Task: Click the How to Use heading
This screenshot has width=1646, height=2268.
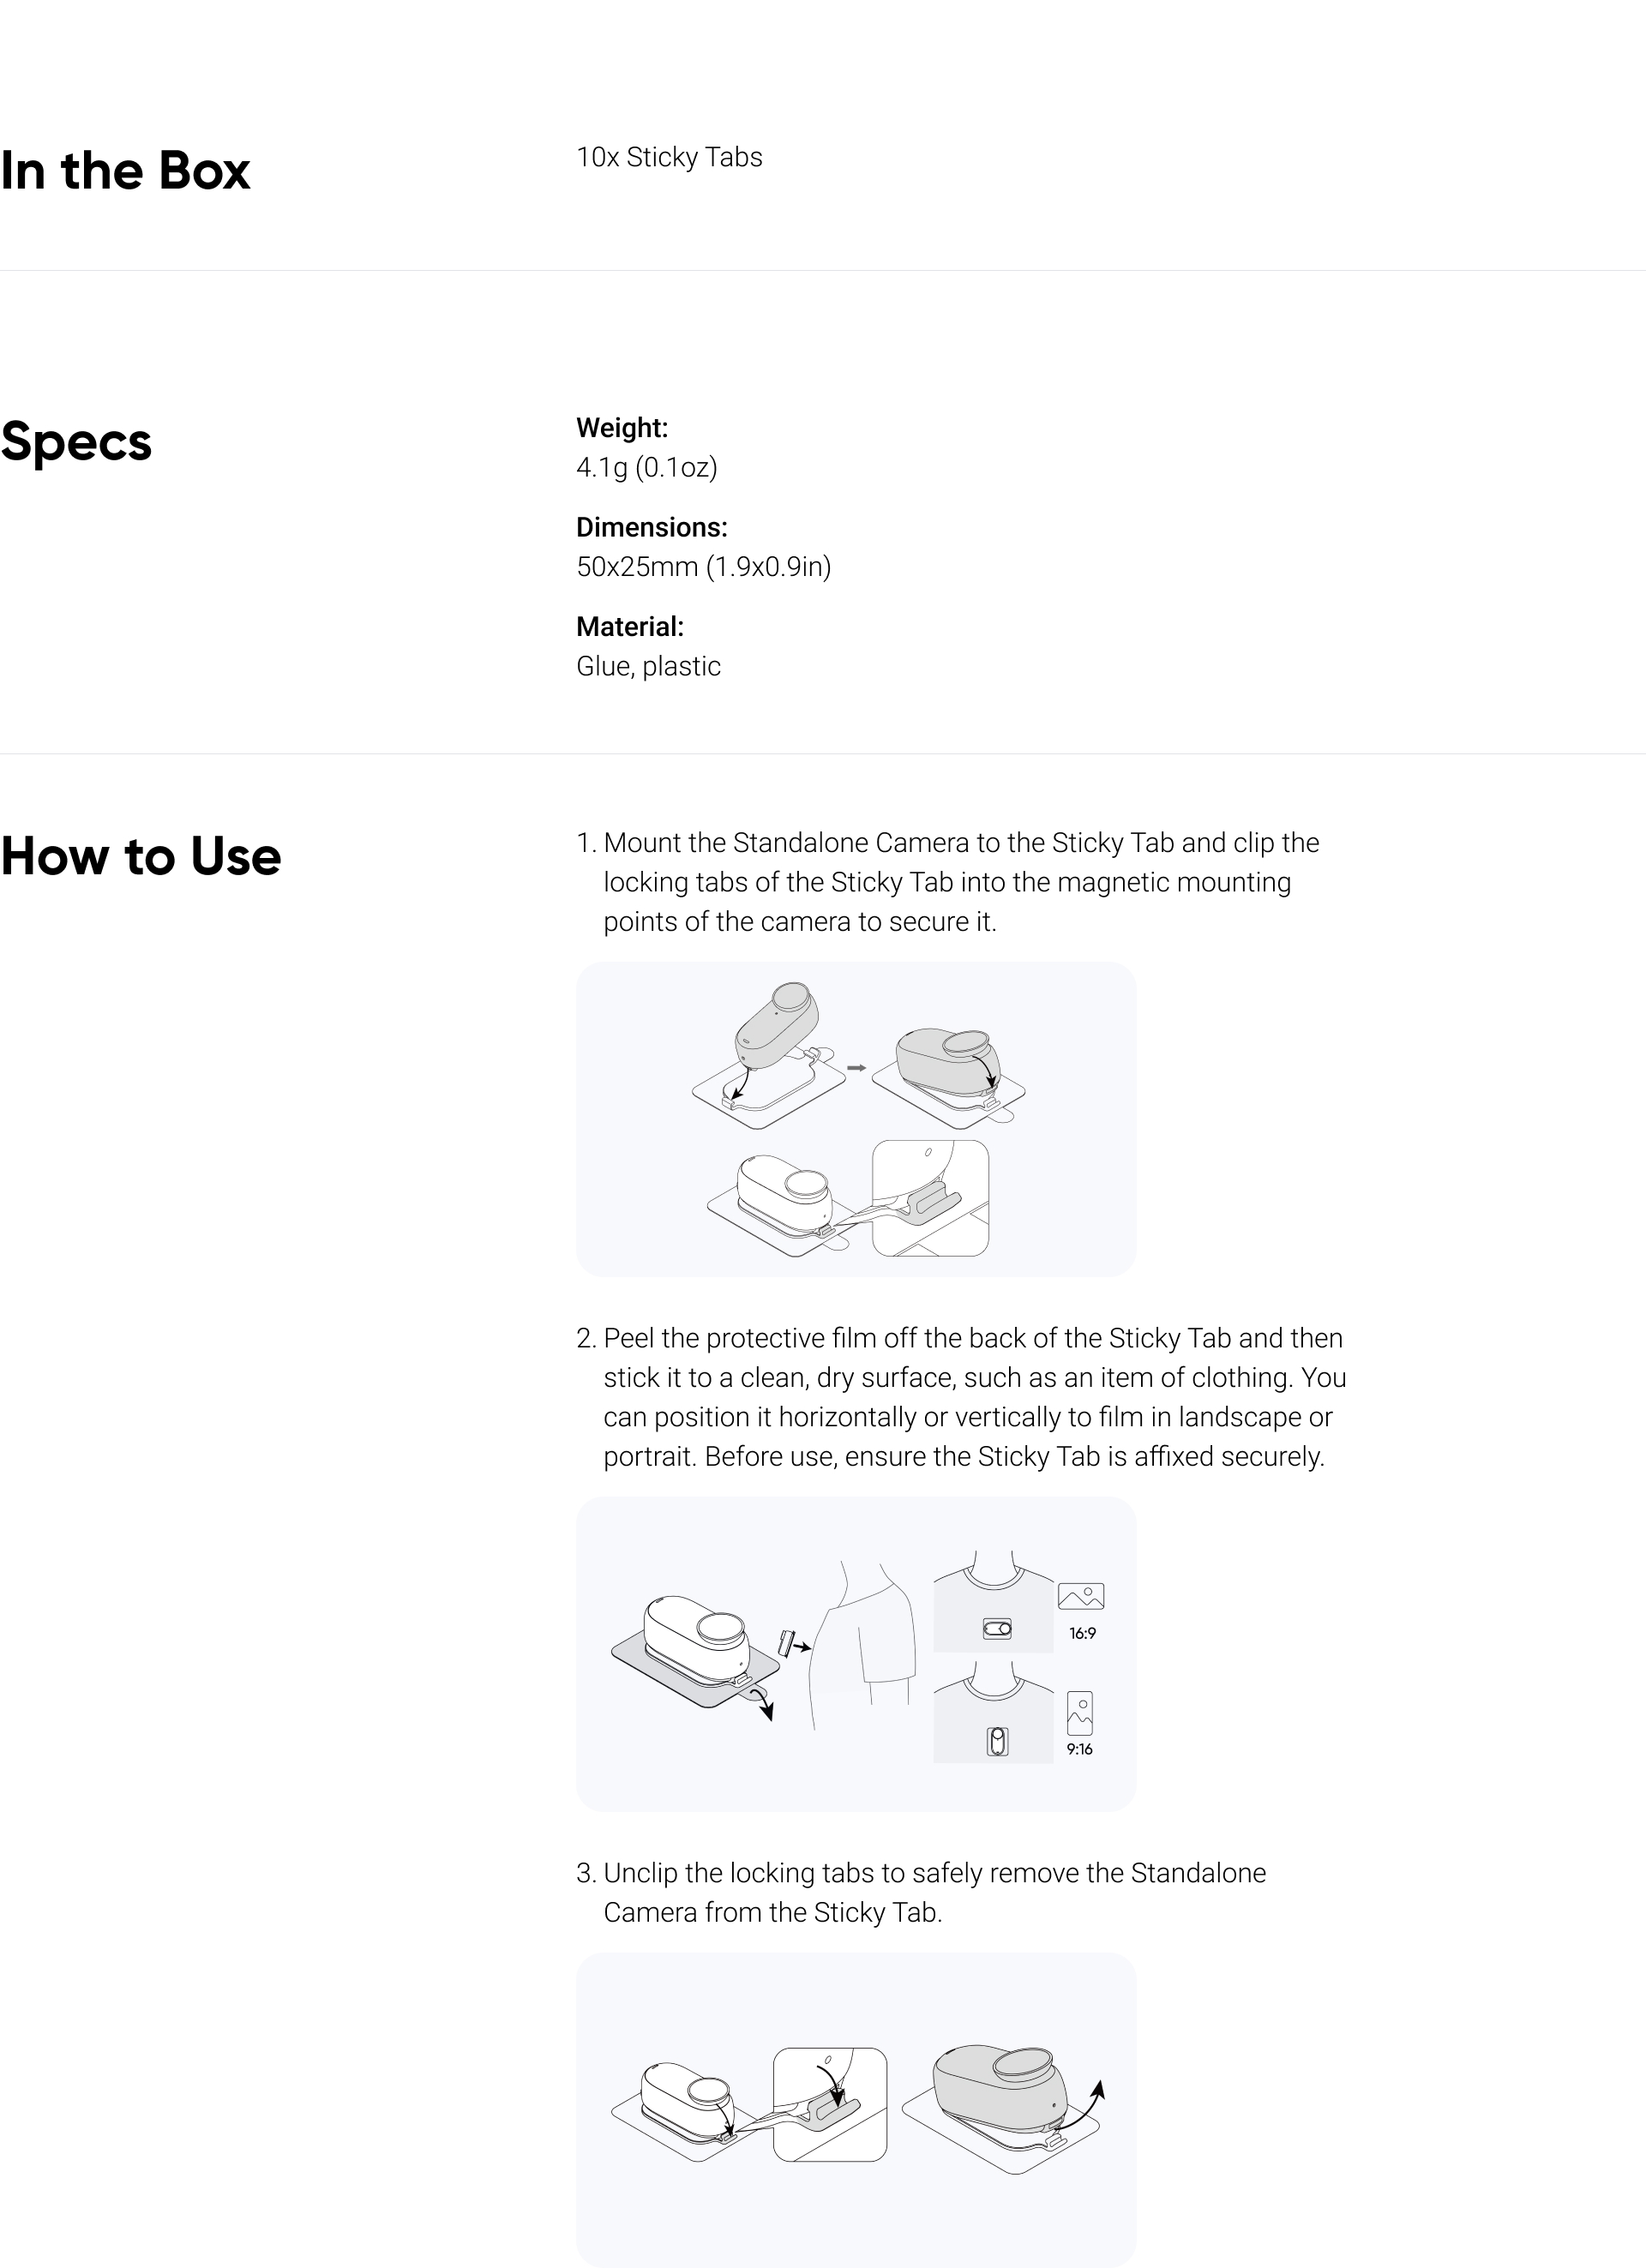Action: (141, 856)
